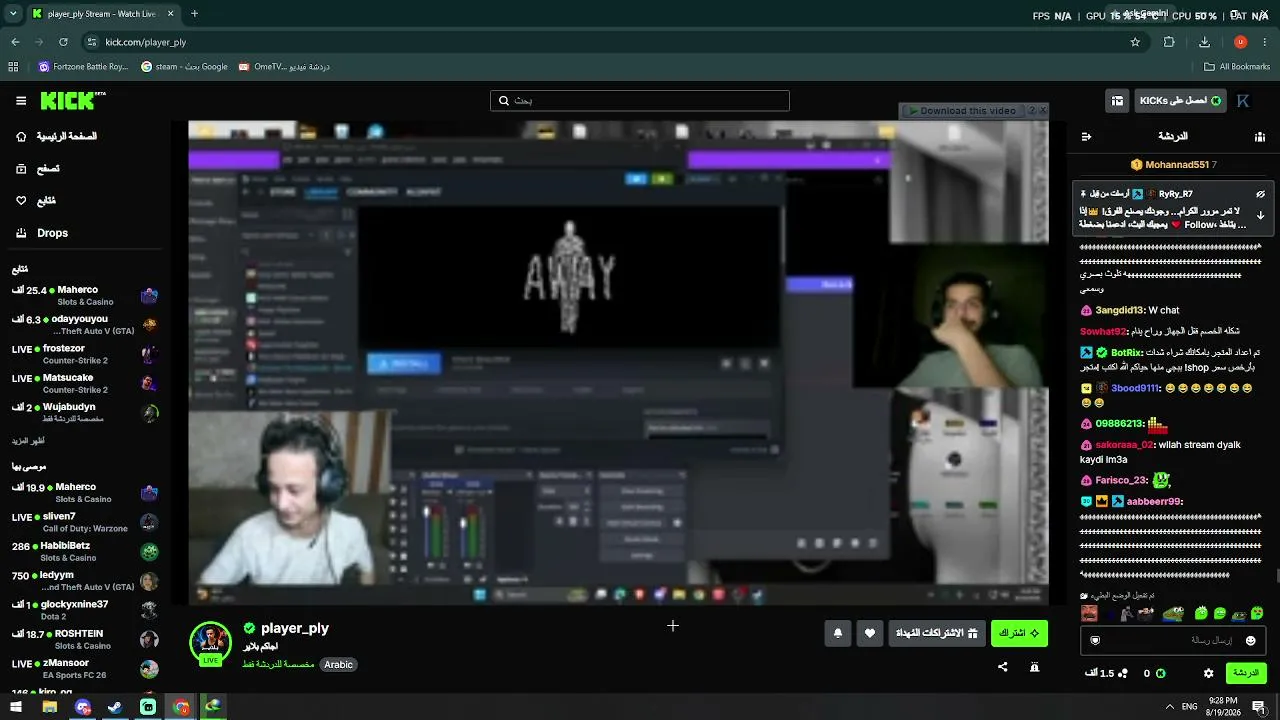The width and height of the screenshot is (1280, 720).
Task: Click zMansoor channel avatar
Action: 149,669
